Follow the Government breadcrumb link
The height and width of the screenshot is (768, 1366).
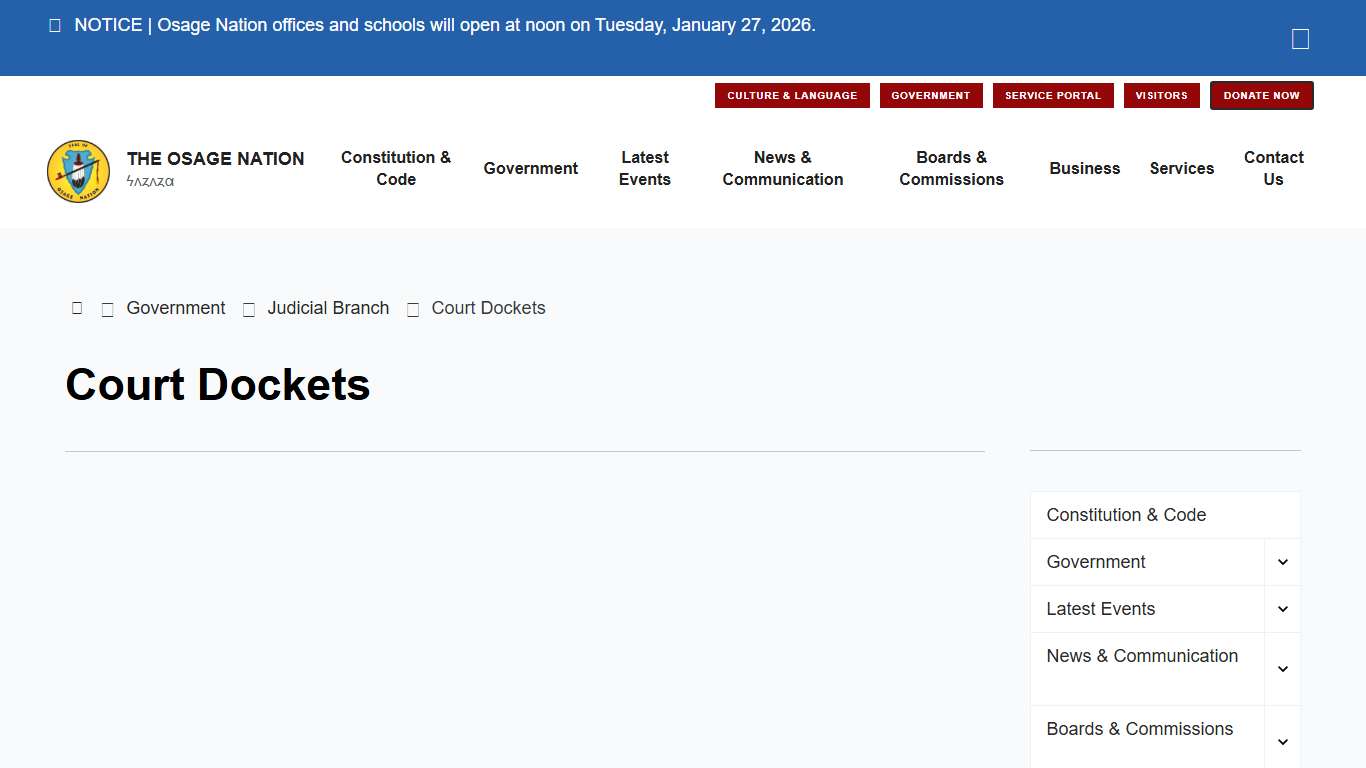(176, 308)
